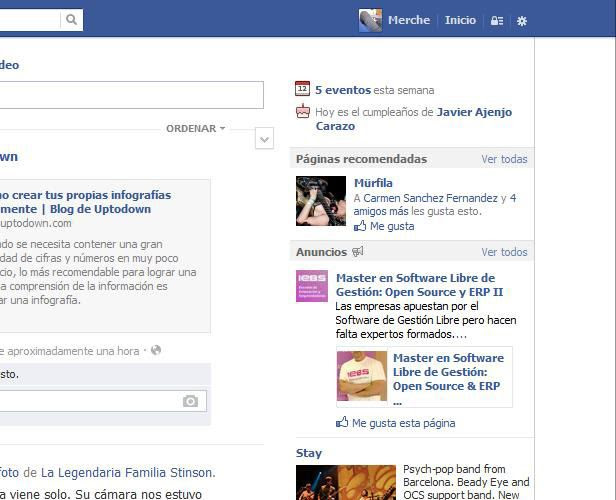The width and height of the screenshot is (616, 500).
Task: Like Mürfila with Me gusta
Action: tap(384, 226)
